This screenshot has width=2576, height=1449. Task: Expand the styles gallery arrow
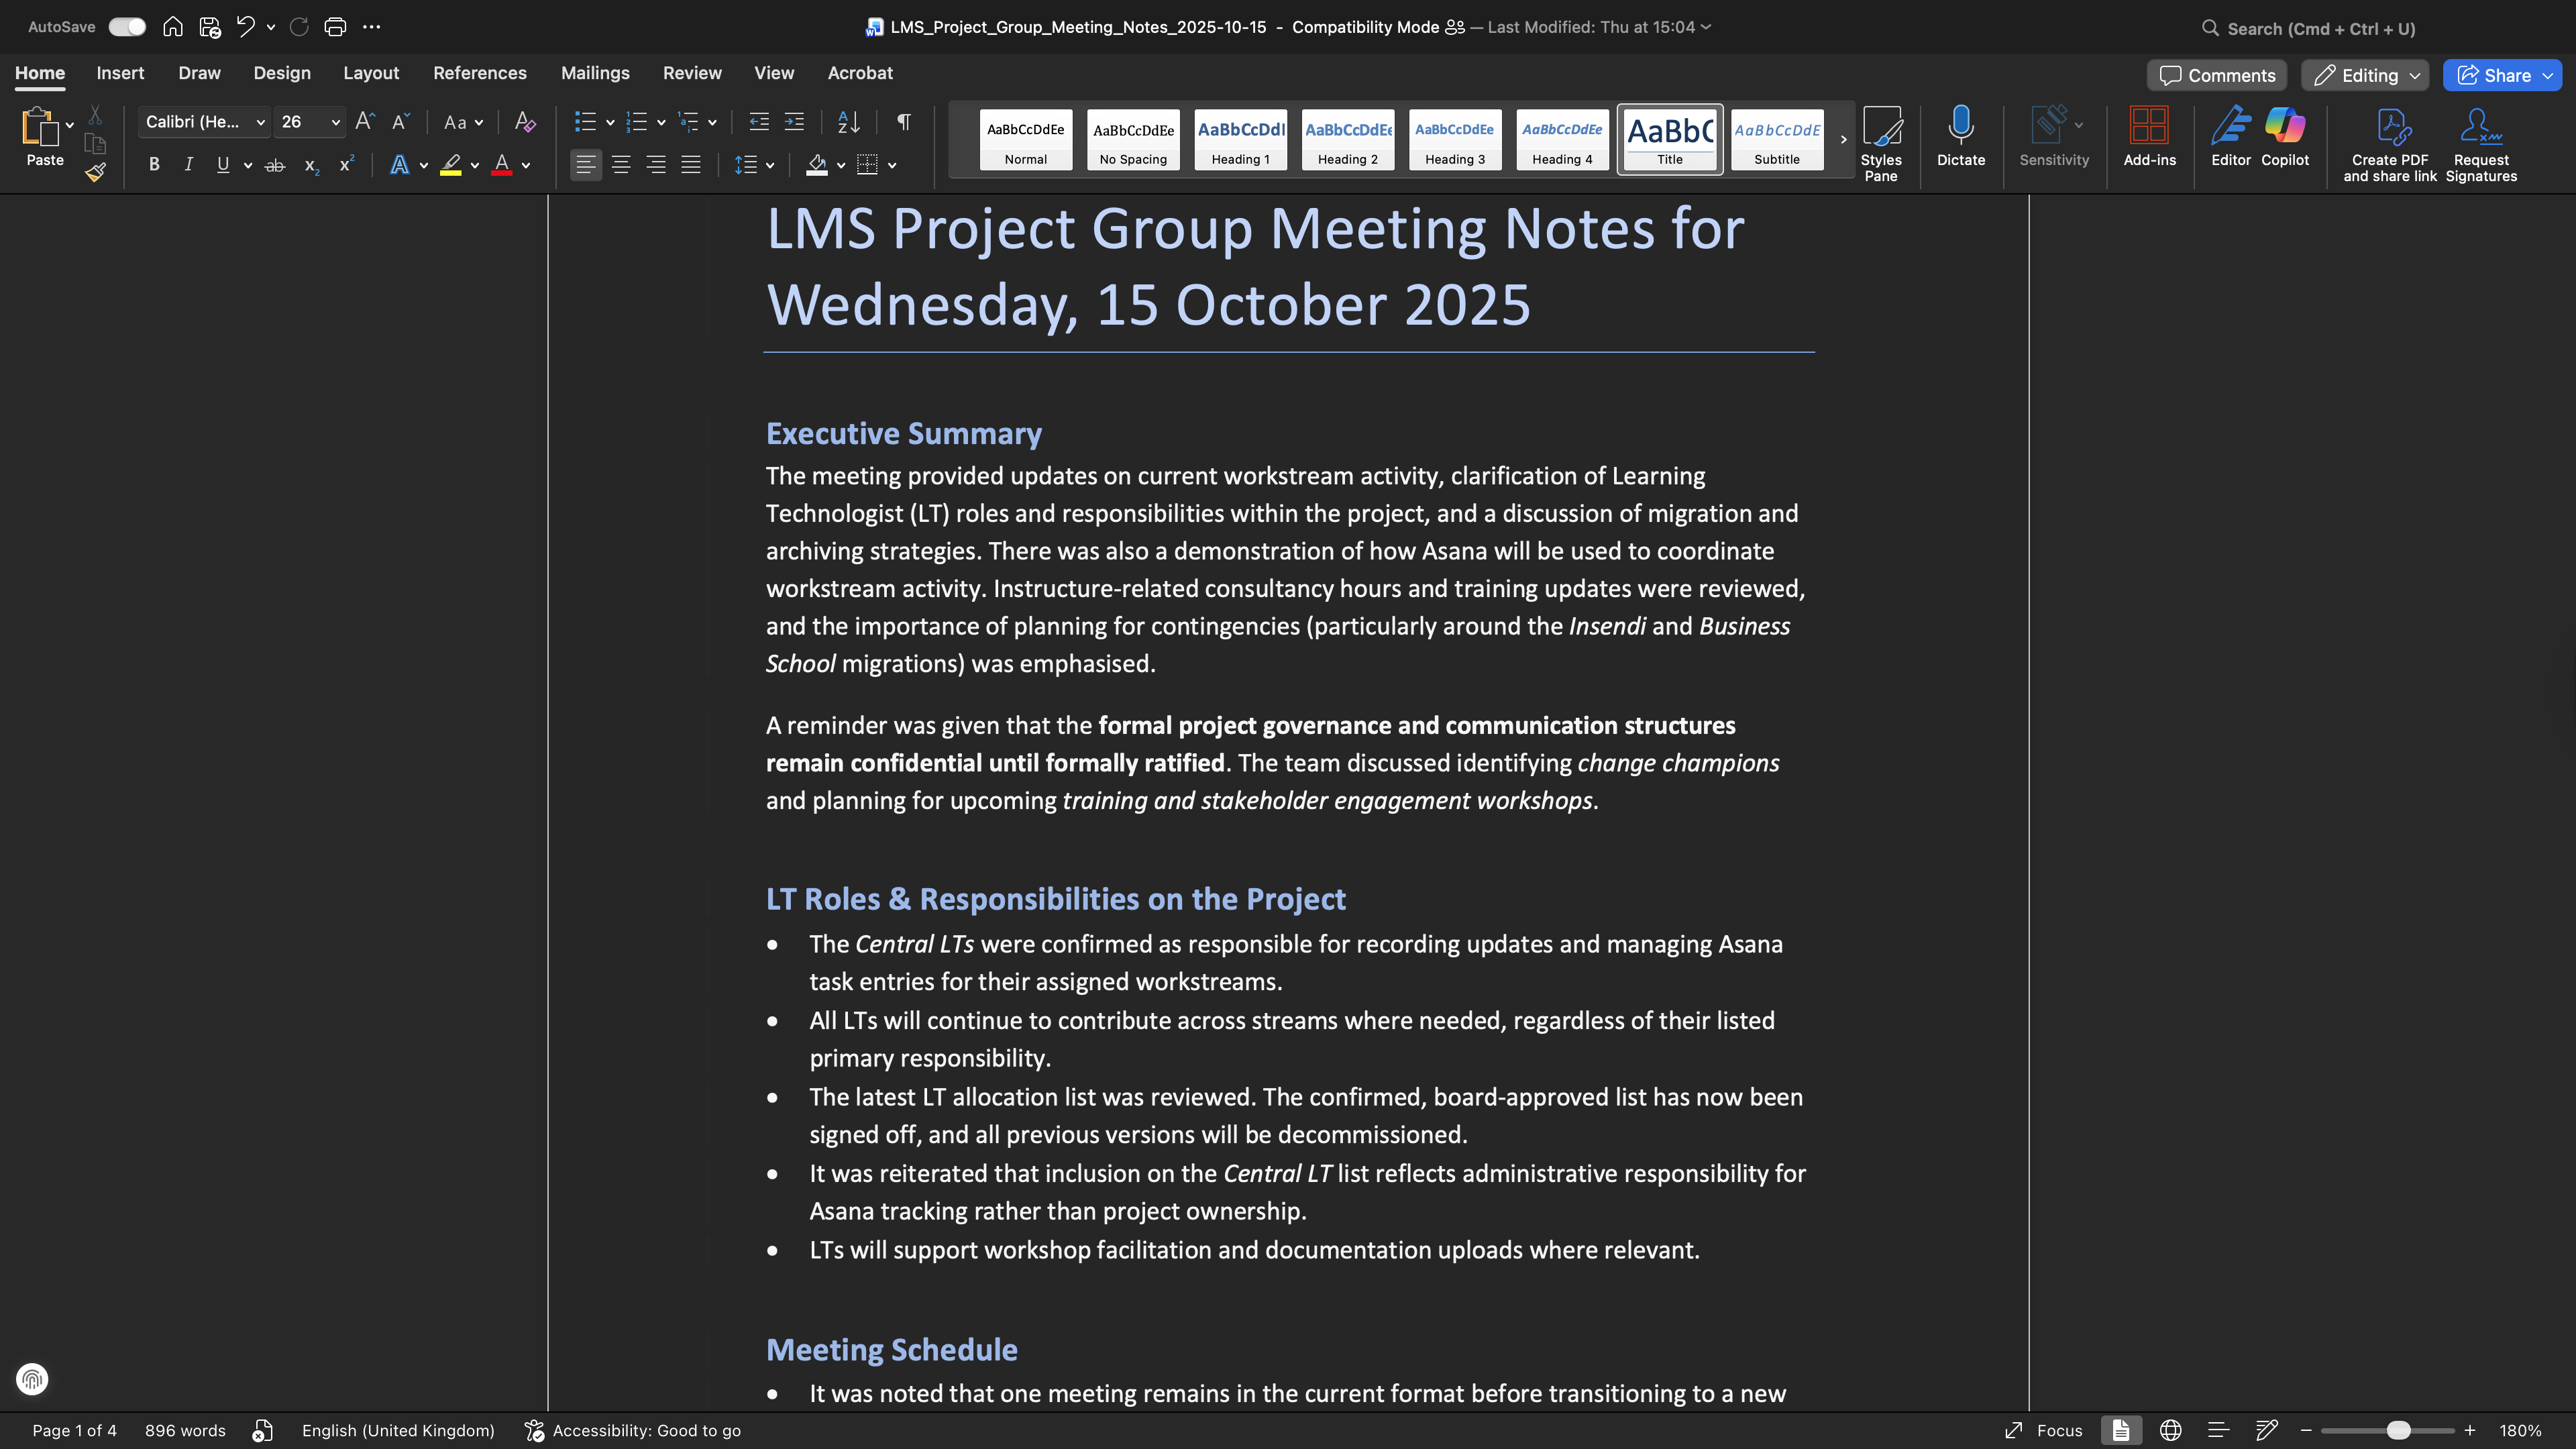[1843, 140]
